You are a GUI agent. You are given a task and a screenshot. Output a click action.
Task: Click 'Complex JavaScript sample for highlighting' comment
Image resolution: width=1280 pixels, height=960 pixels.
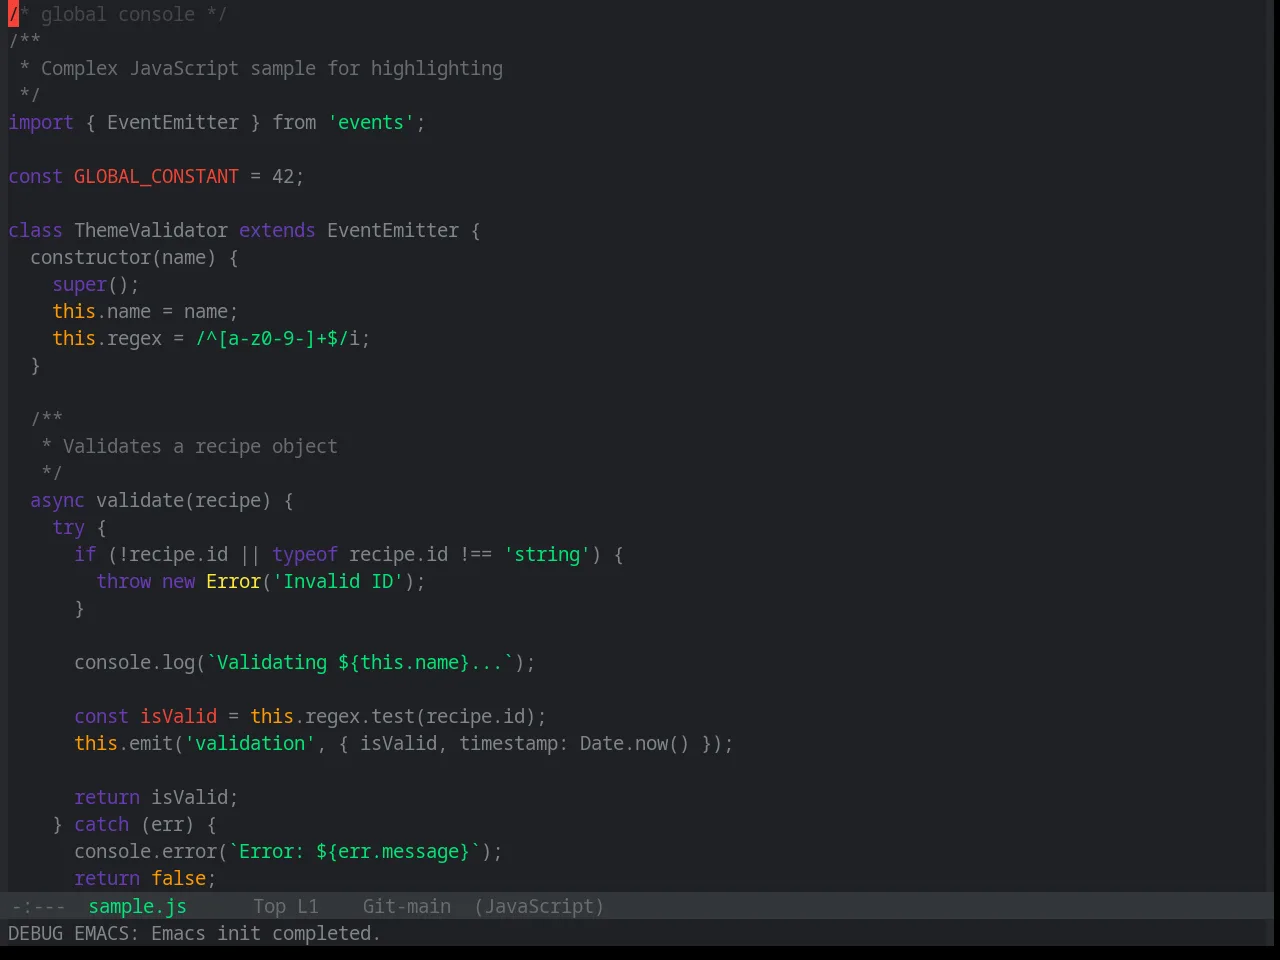(272, 68)
